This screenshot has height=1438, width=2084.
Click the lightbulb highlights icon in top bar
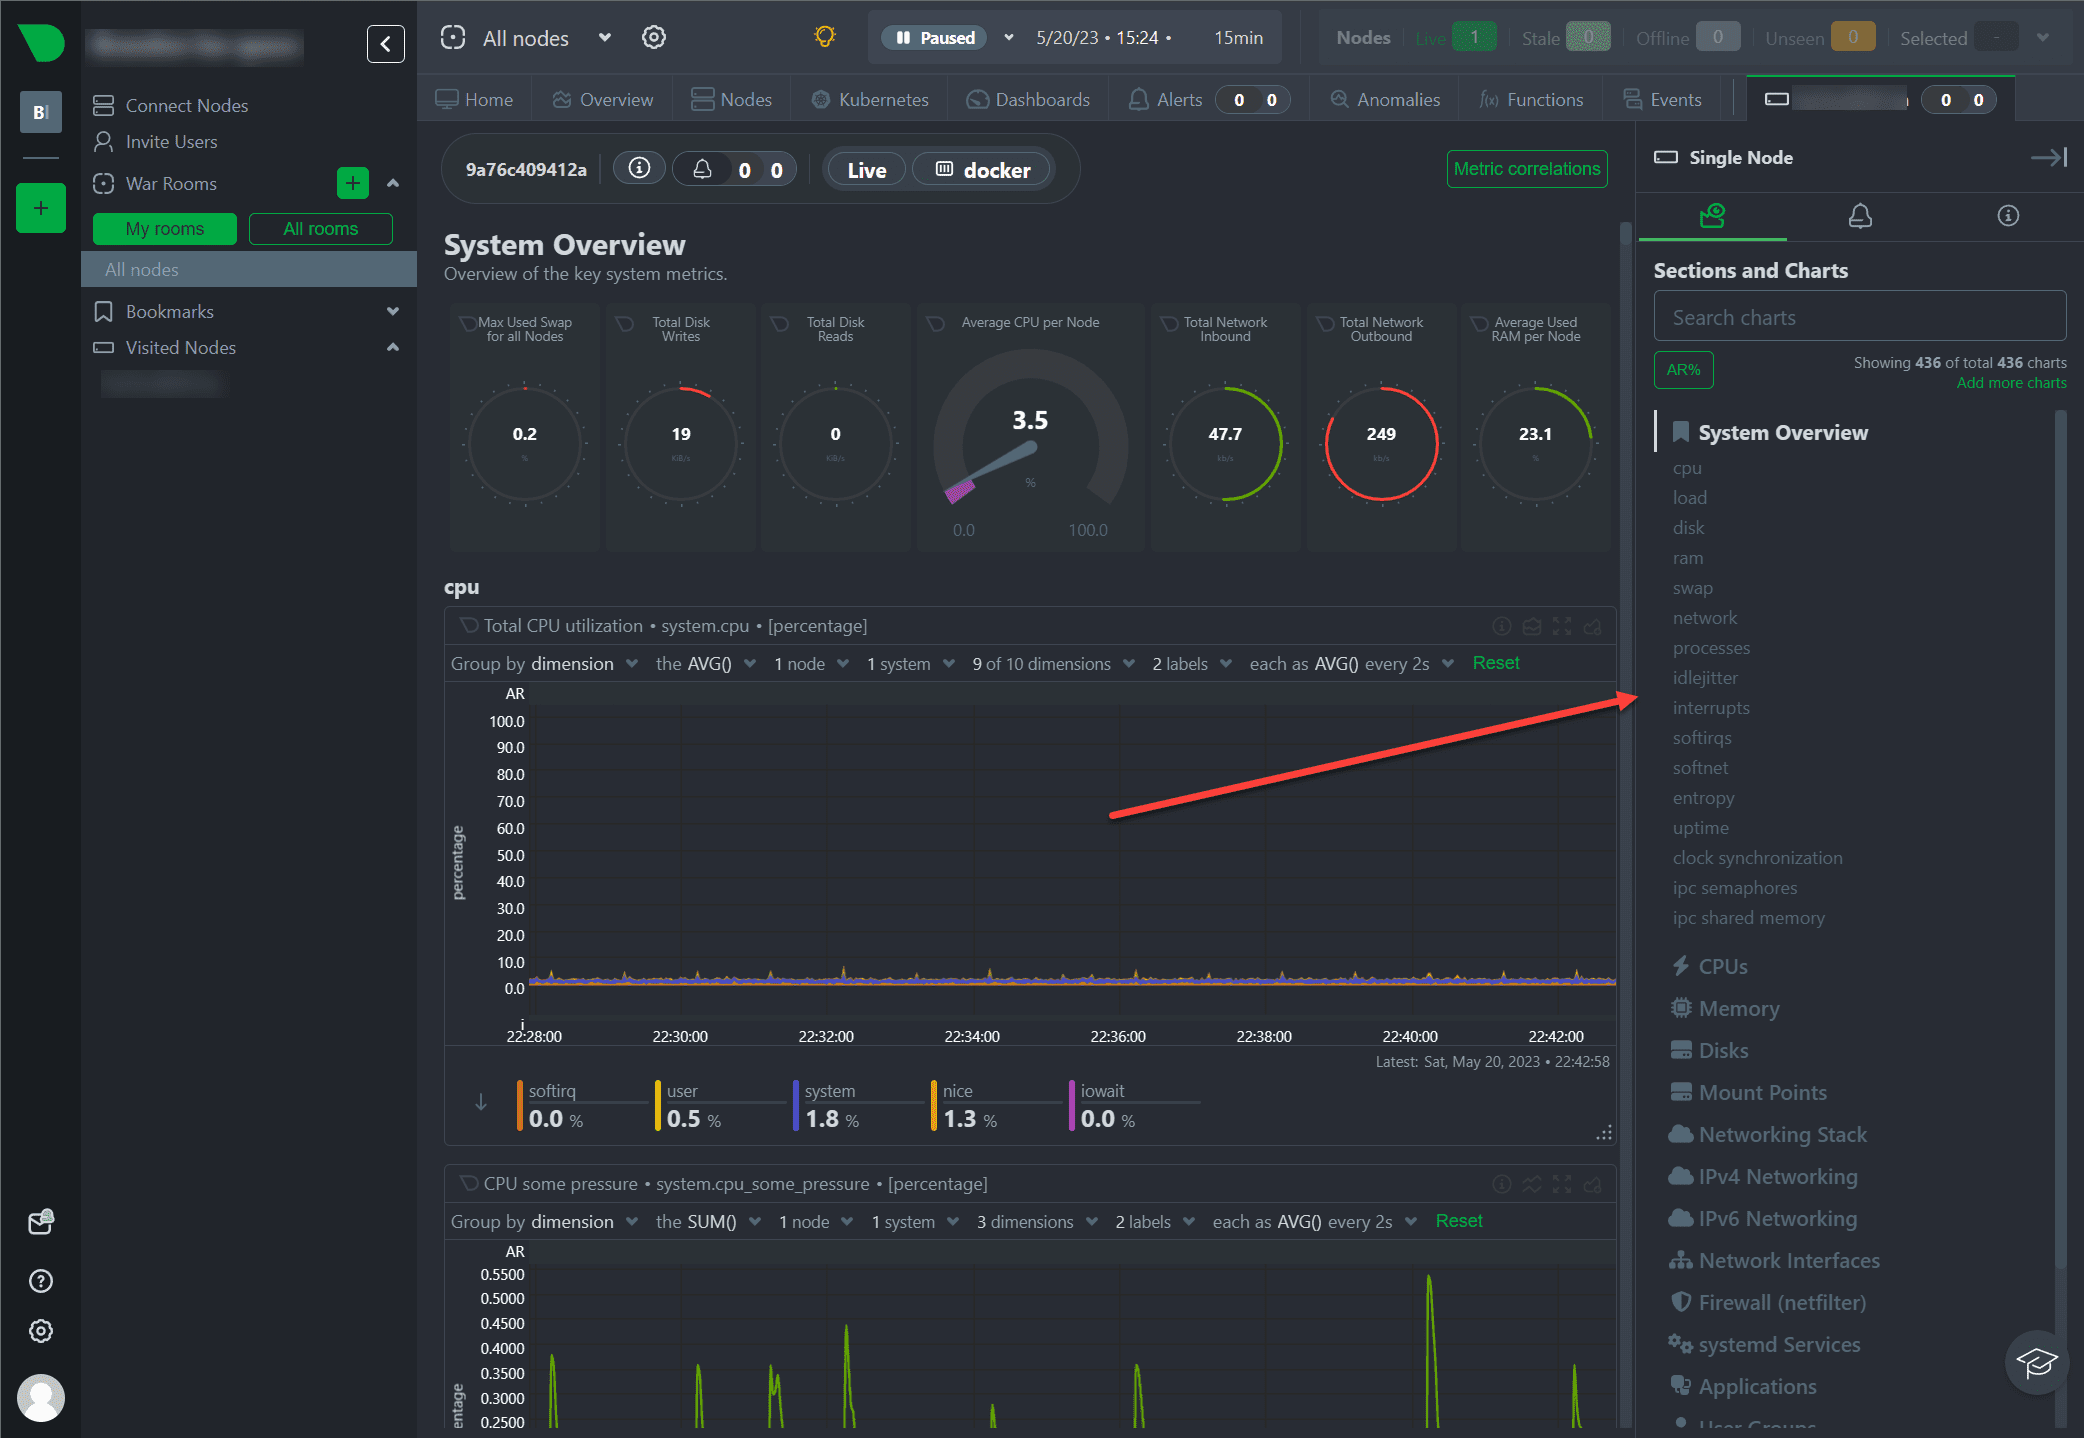coord(824,38)
